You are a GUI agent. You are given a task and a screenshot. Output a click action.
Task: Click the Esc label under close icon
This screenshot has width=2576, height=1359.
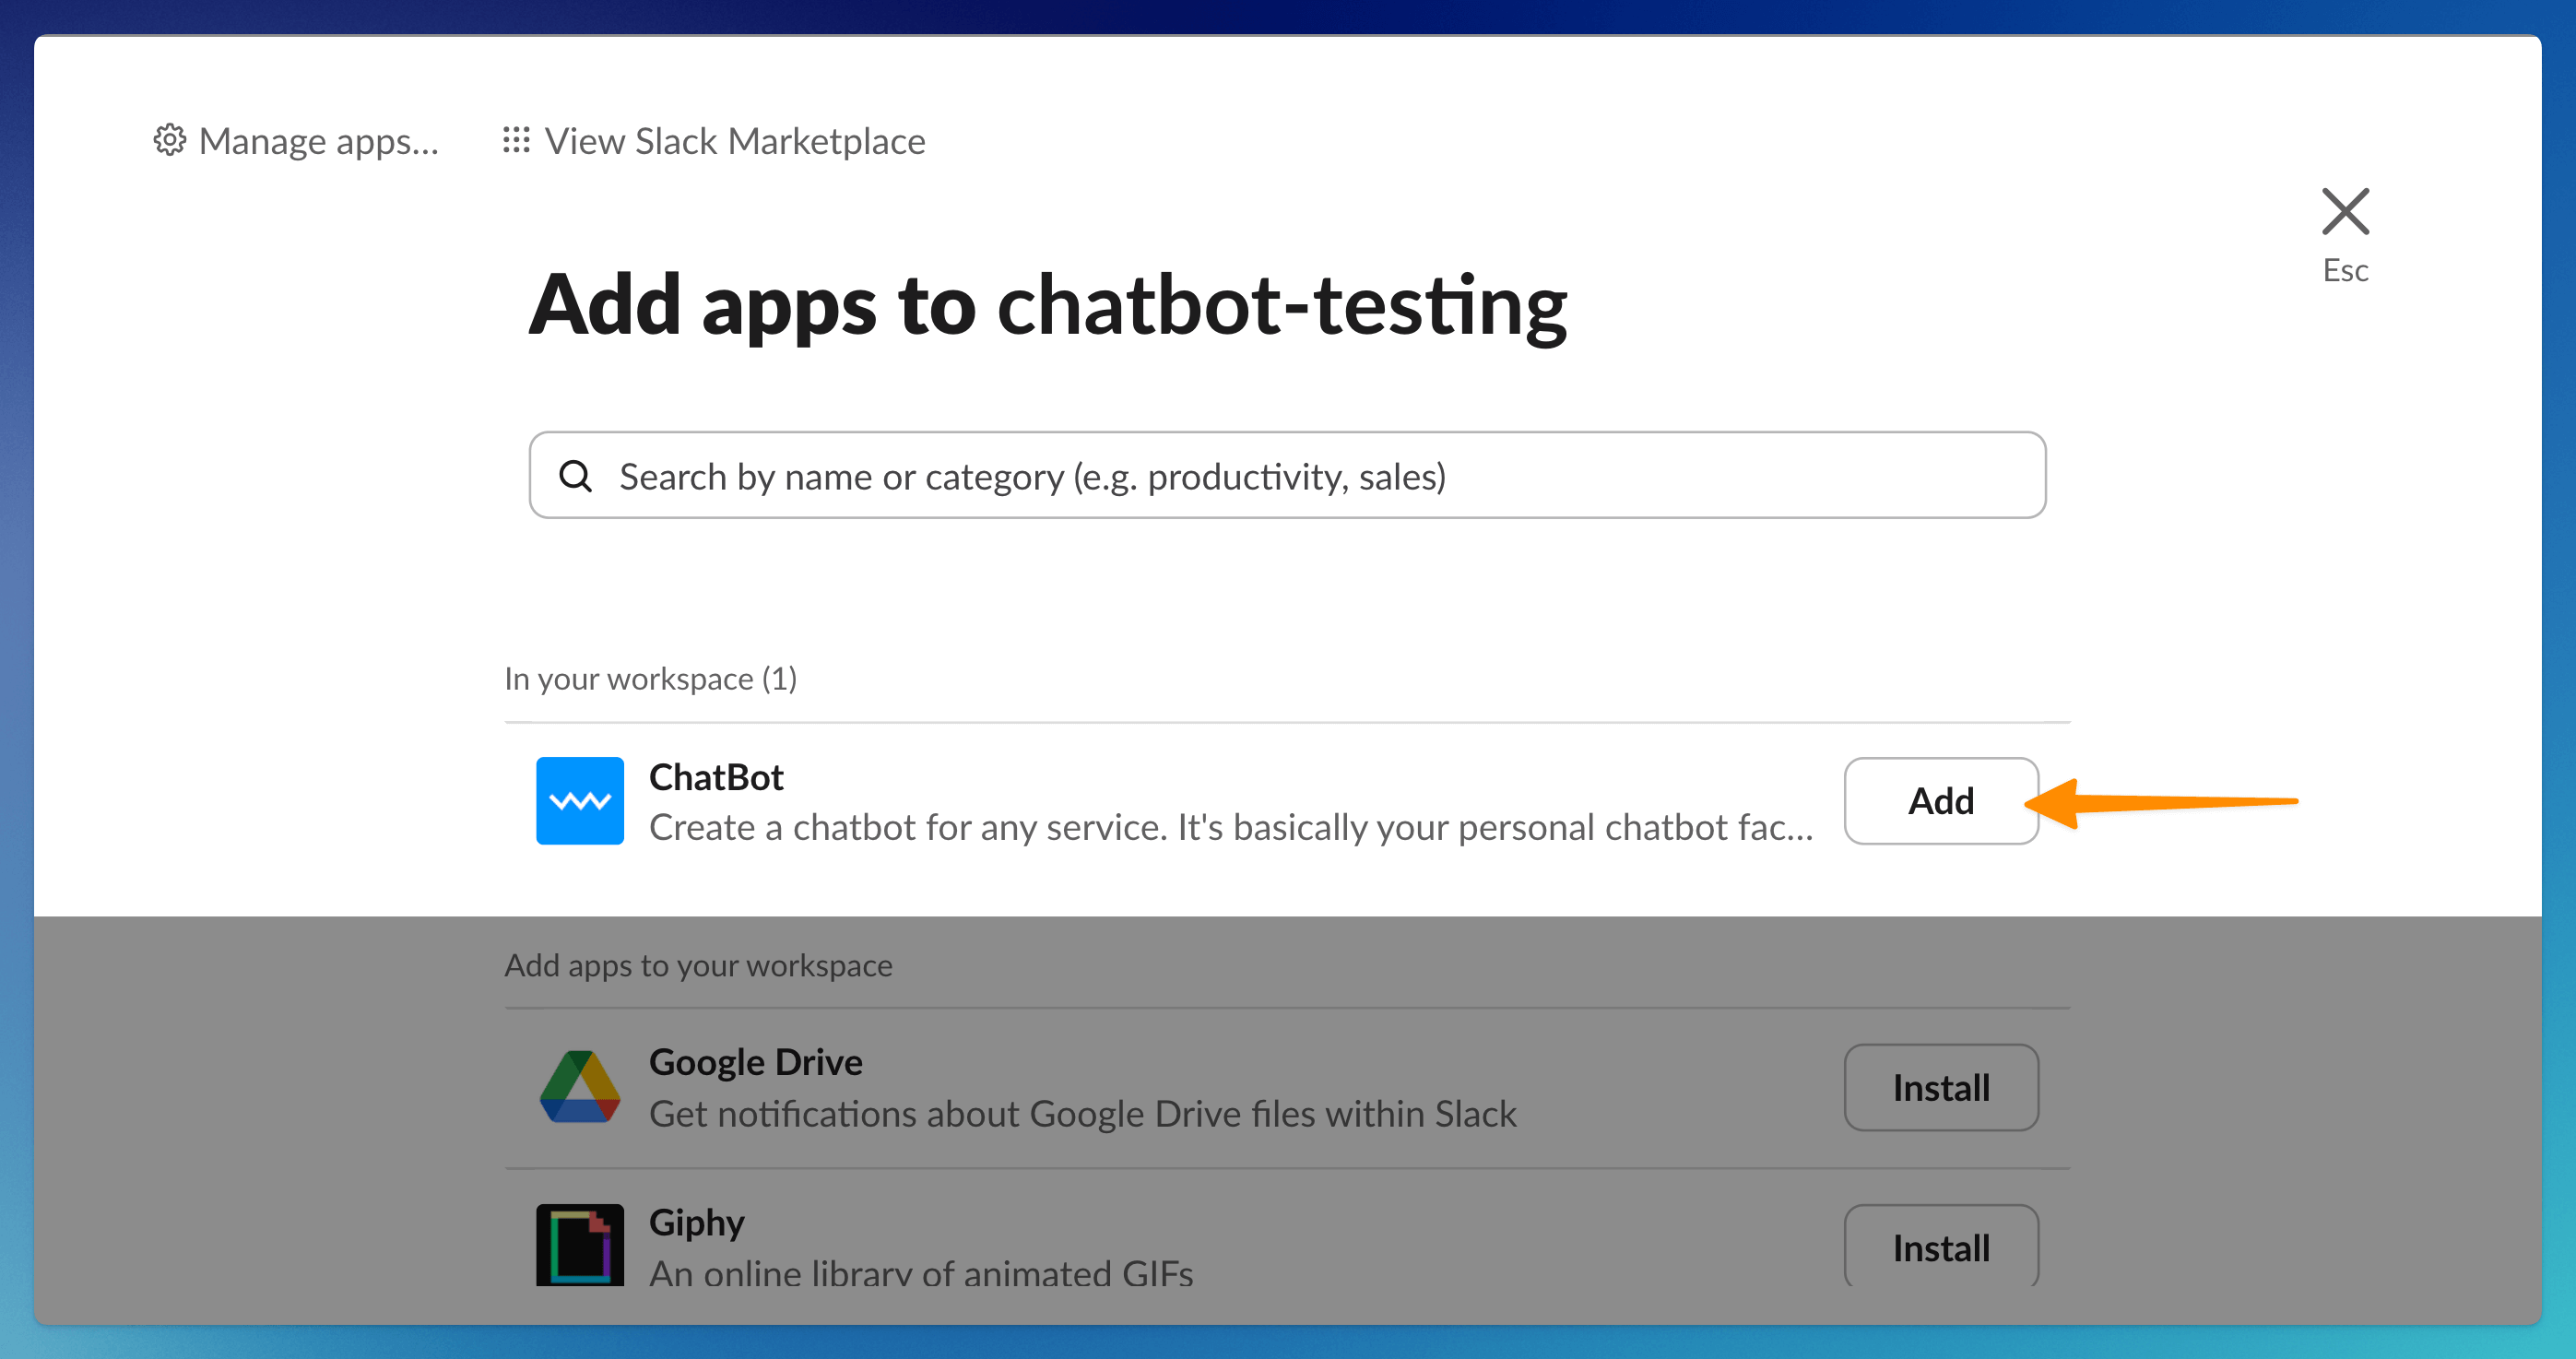click(x=2344, y=270)
